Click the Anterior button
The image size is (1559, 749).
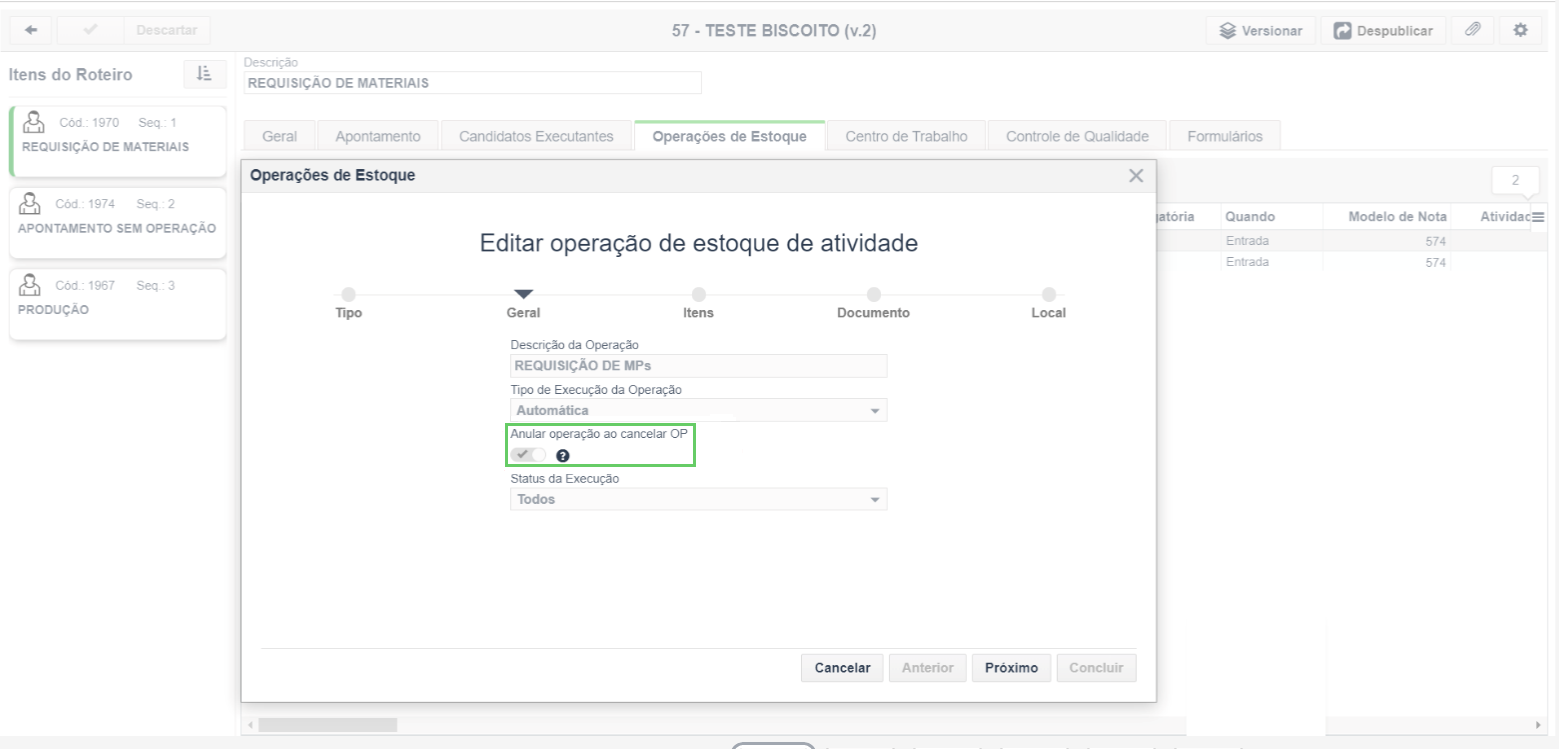coord(927,668)
